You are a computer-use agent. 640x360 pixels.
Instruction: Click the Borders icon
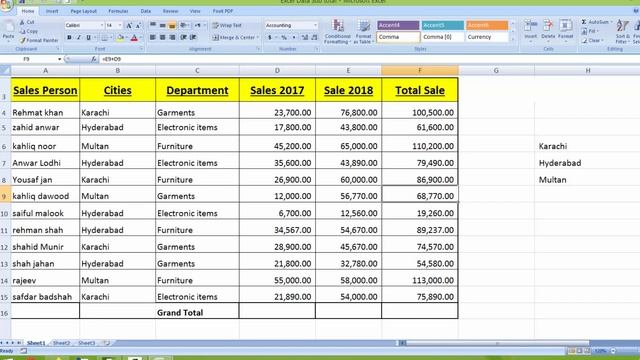coord(104,38)
